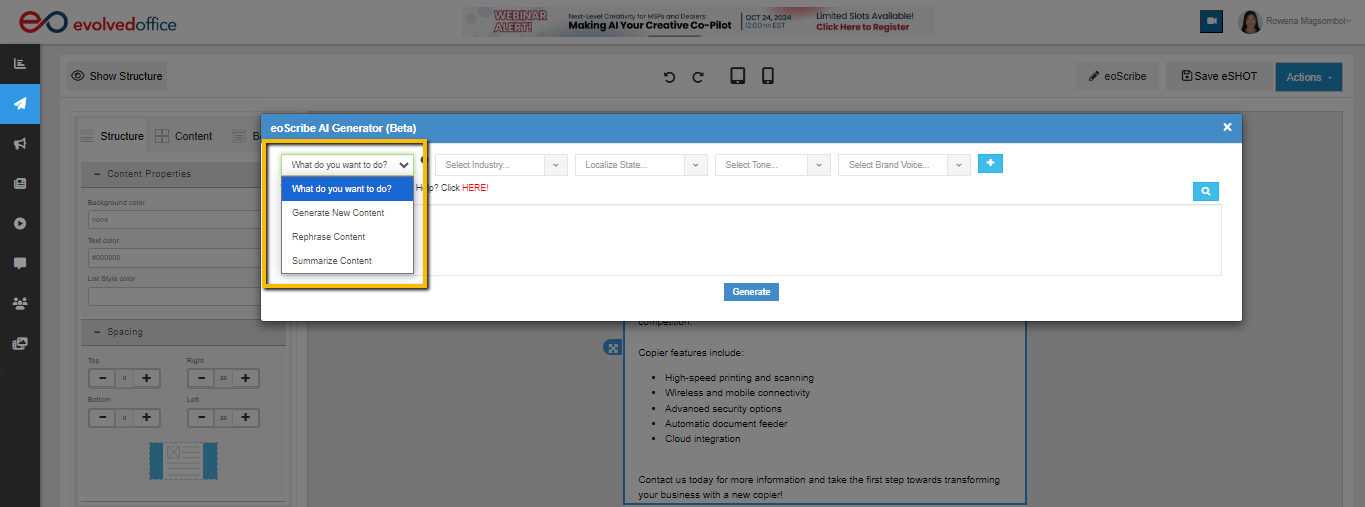Open the megaphone campaigns sidebar icon
The width and height of the screenshot is (1365, 507).
click(20, 144)
